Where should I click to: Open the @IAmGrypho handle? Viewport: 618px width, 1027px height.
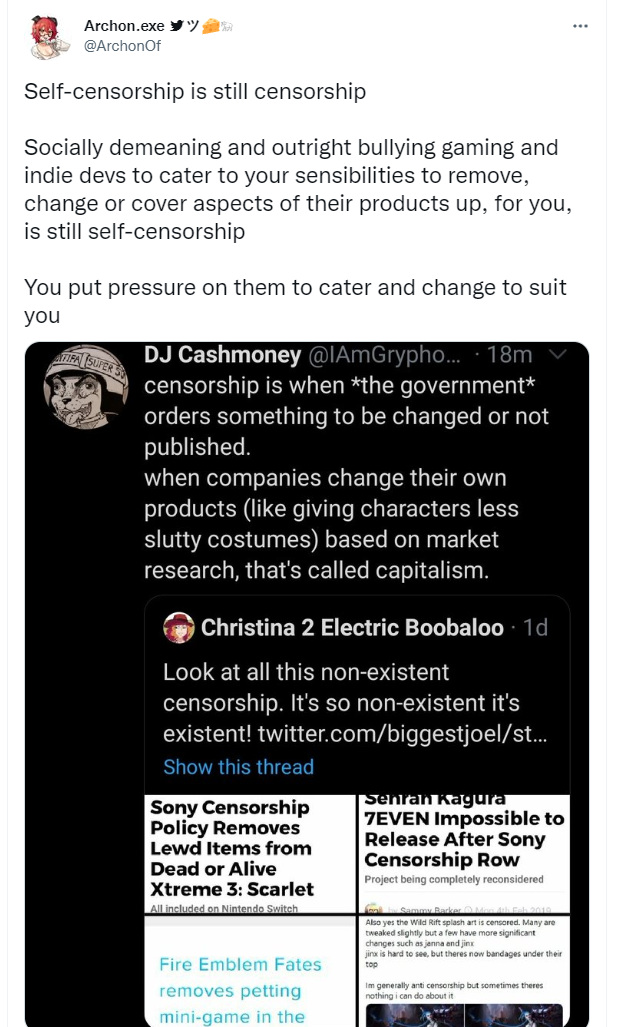point(384,354)
